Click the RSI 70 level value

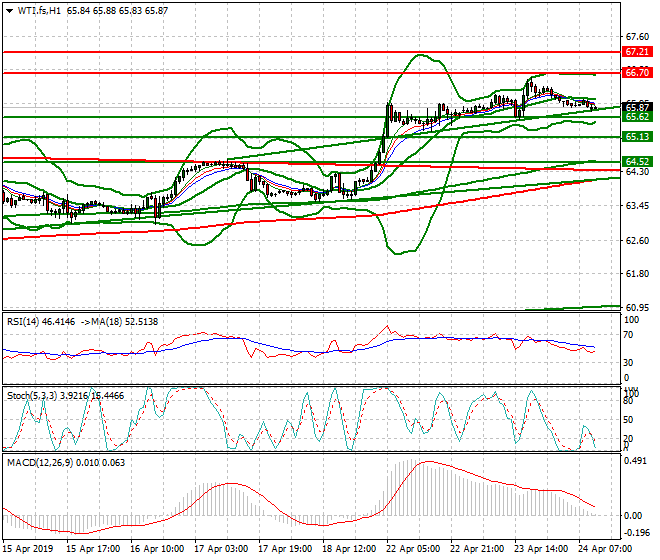(x=628, y=335)
